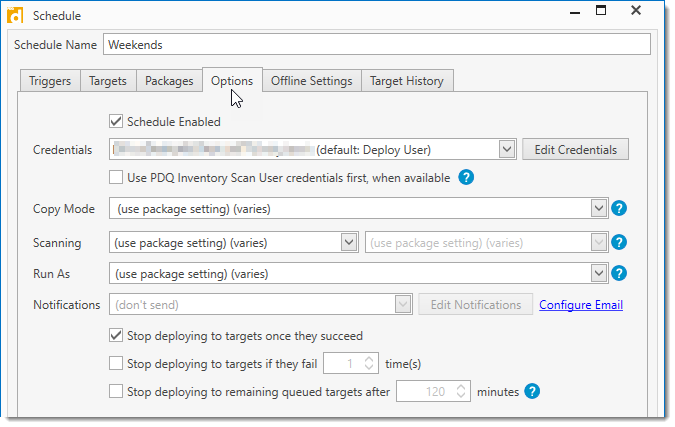Uncheck Stop deploying once targets succeed
This screenshot has height=427, width=675.
pos(116,336)
